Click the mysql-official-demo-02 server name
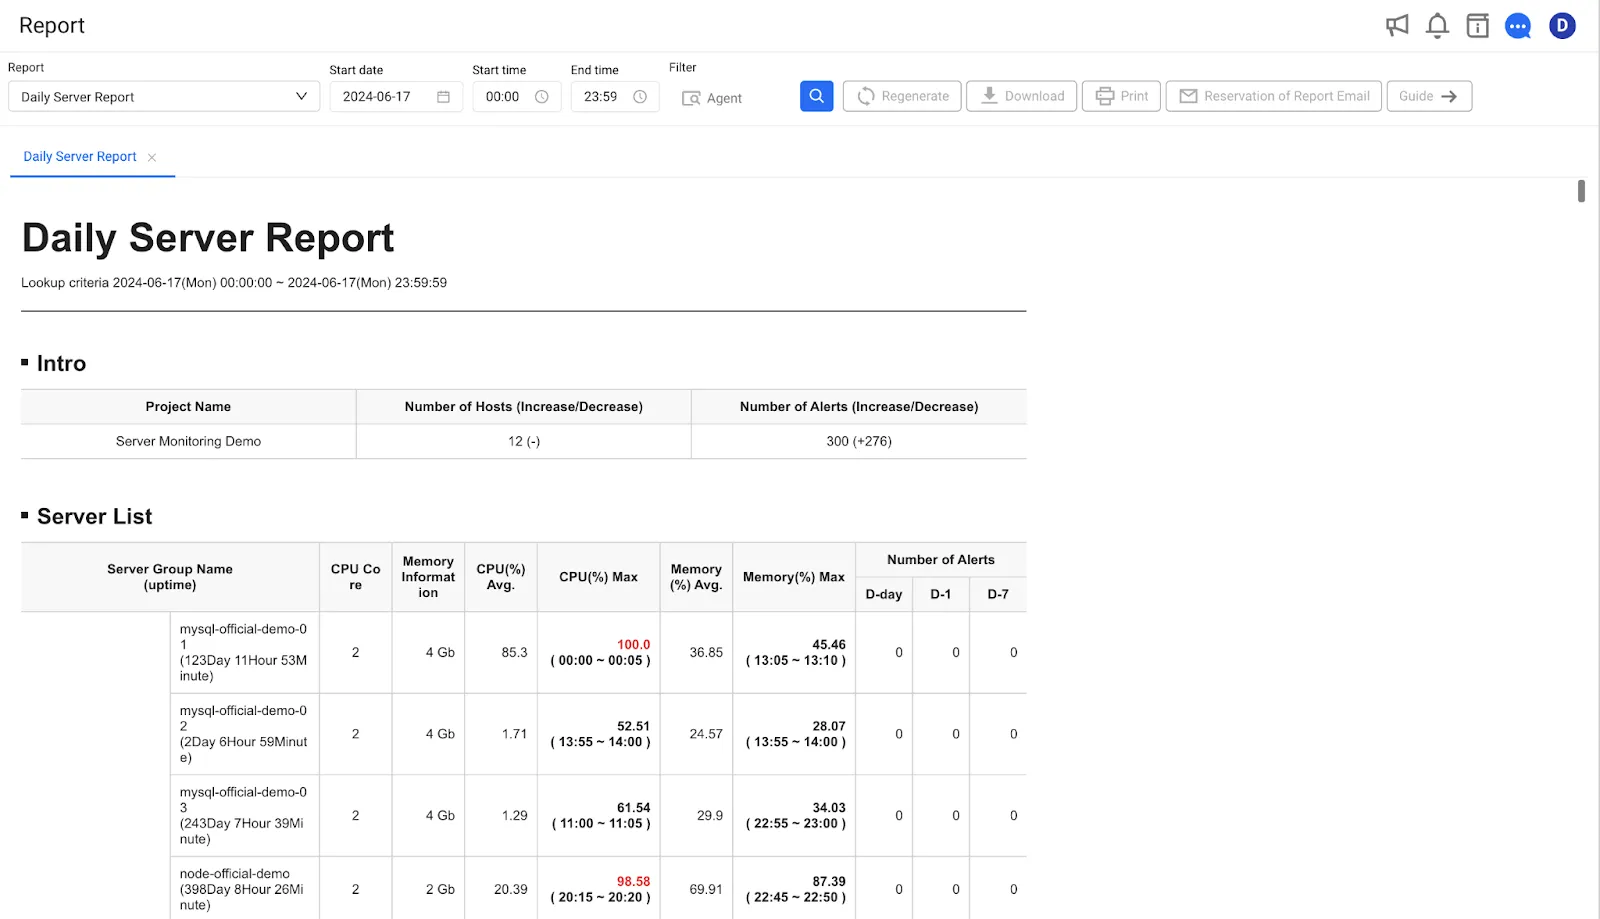This screenshot has height=919, width=1600. coord(244,718)
